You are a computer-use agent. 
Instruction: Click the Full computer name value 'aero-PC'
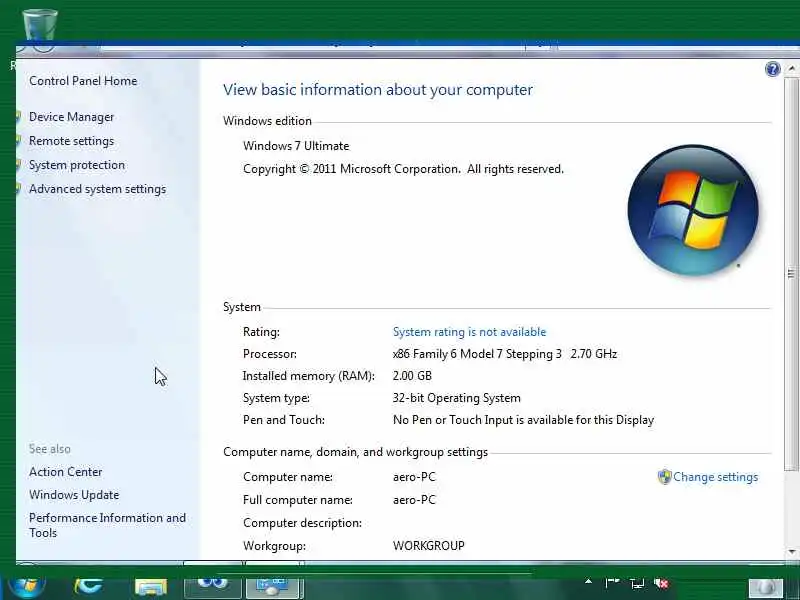[x=414, y=499]
